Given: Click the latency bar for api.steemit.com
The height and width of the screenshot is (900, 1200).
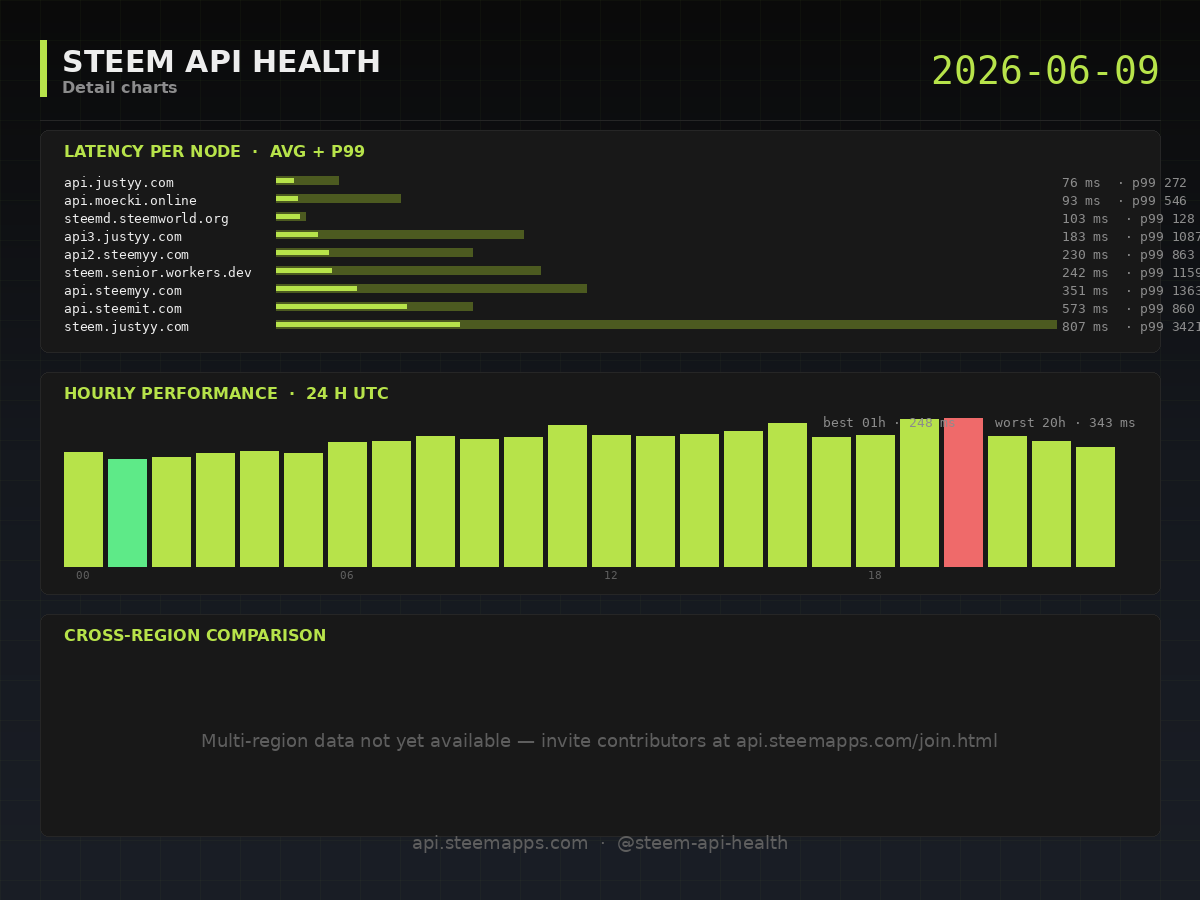Looking at the screenshot, I should [374, 307].
